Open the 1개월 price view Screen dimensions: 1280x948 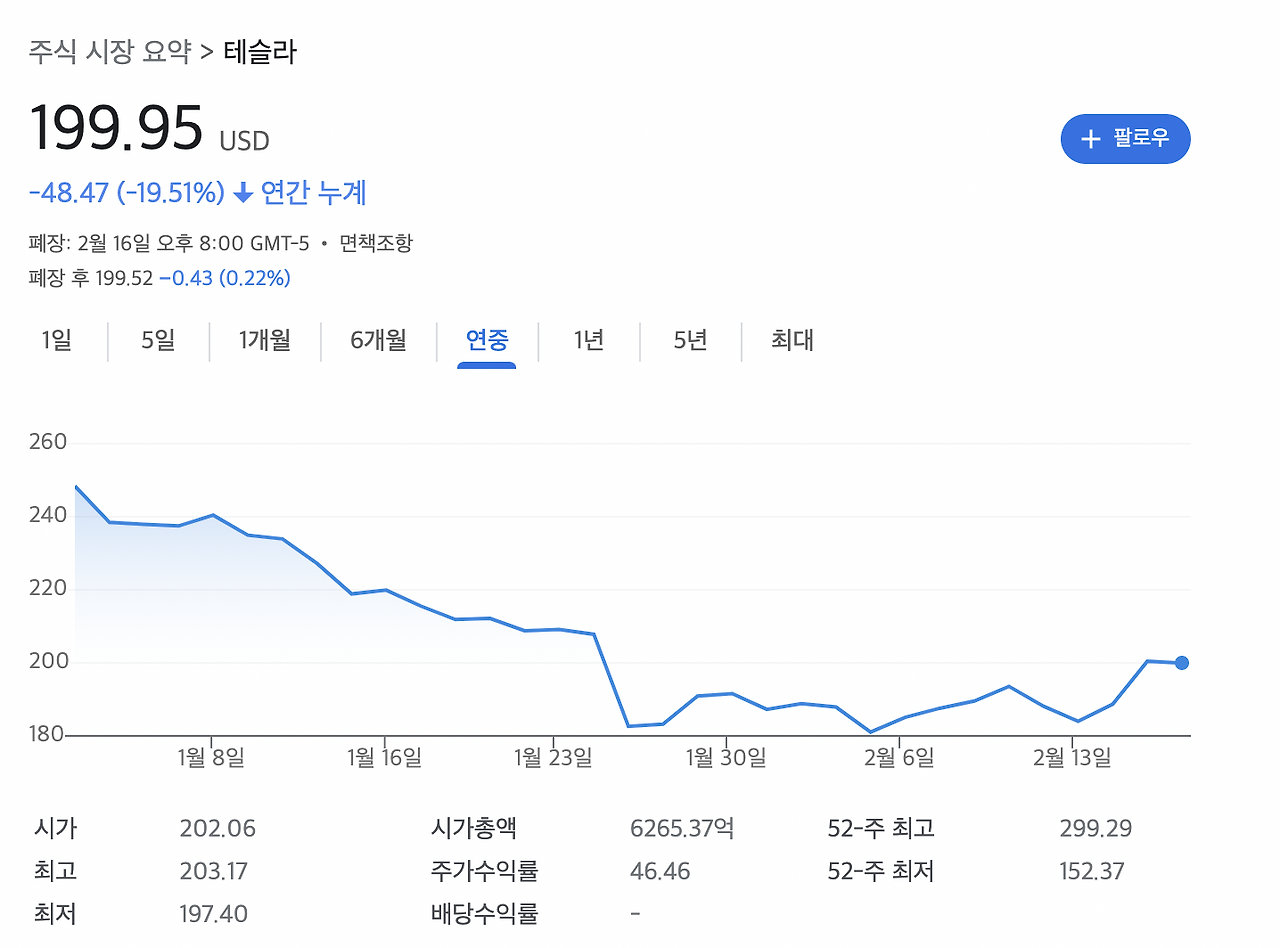pos(264,341)
